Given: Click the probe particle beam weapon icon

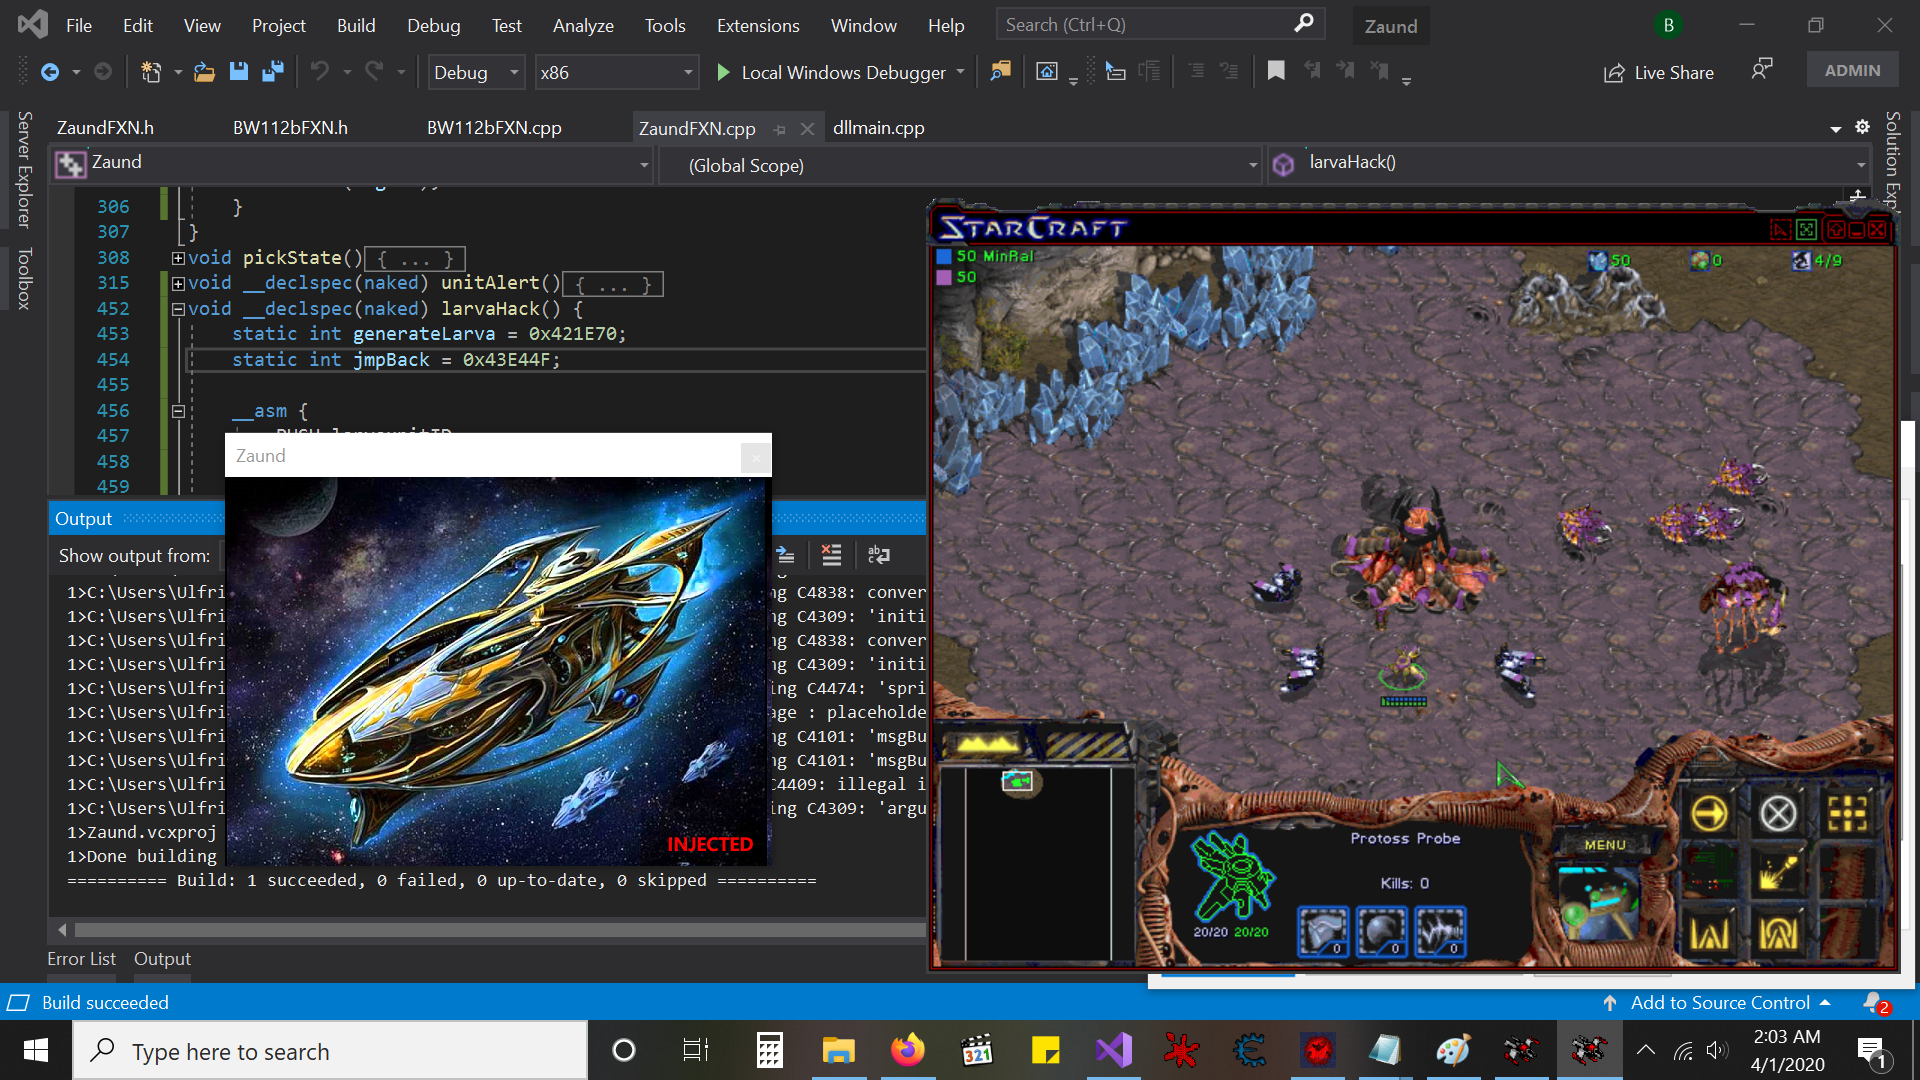Looking at the screenshot, I should pos(1441,932).
